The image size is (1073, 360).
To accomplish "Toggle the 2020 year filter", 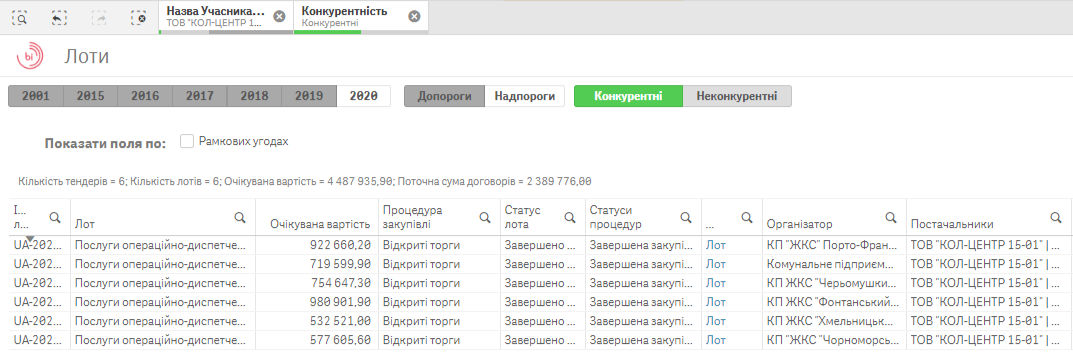I will click(x=363, y=96).
